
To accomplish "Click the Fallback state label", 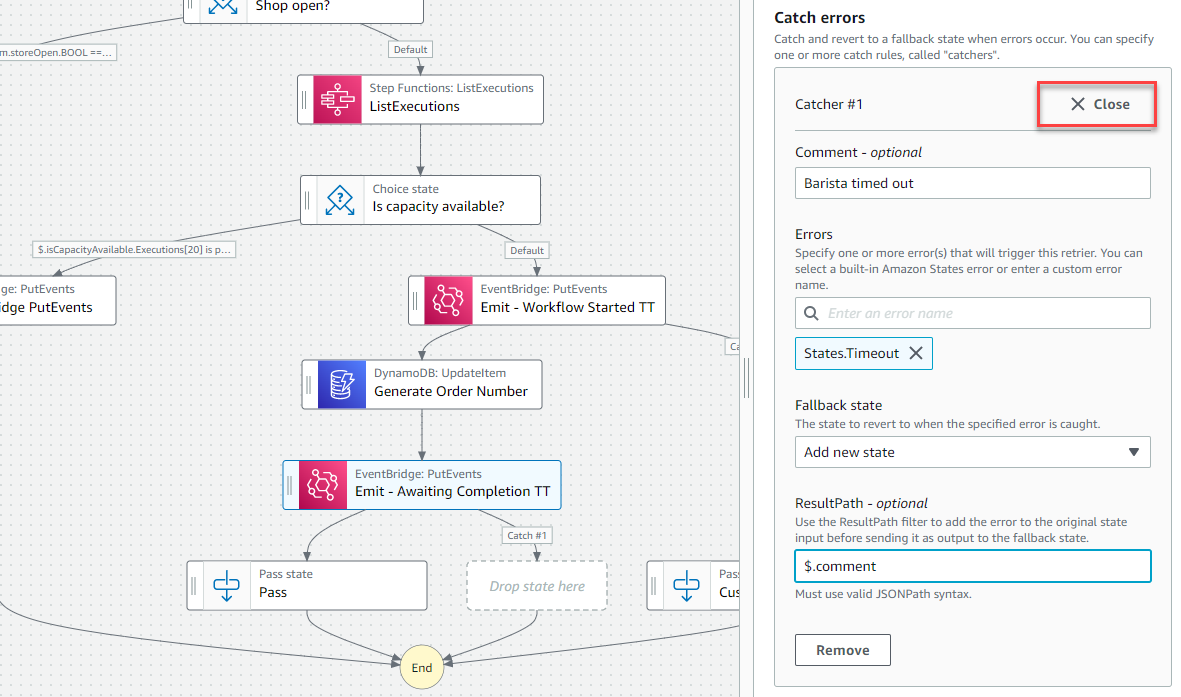I will click(x=838, y=405).
